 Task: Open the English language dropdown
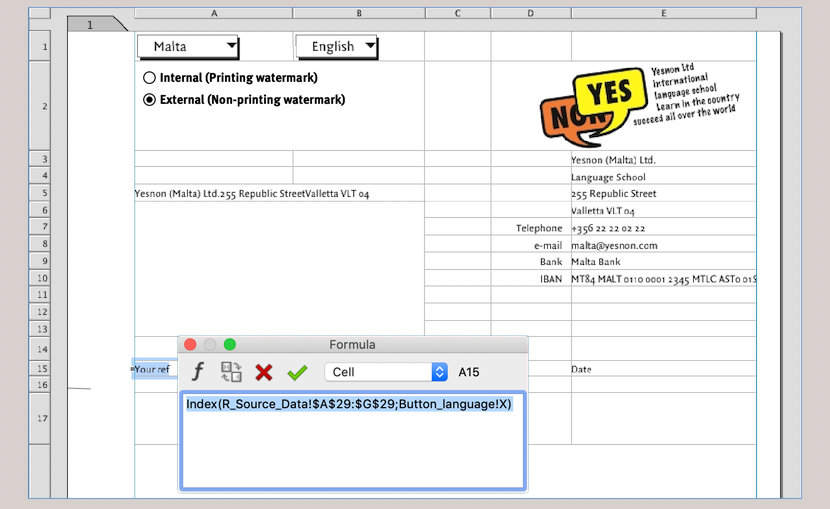pos(337,46)
